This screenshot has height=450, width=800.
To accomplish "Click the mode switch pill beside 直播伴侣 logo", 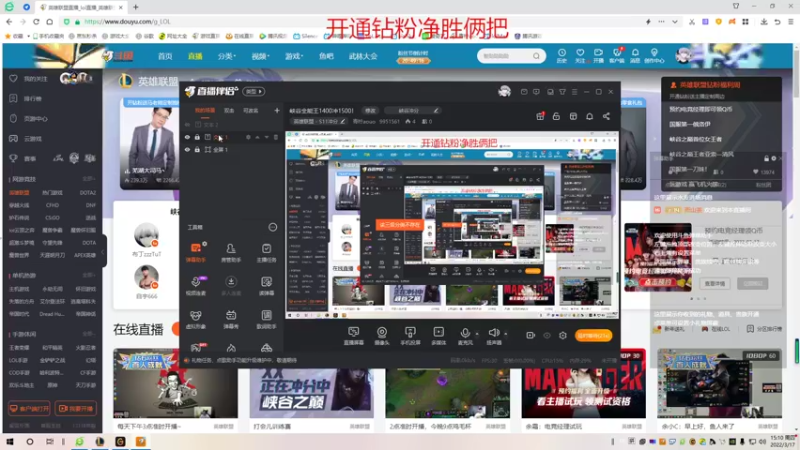I will pos(254,91).
